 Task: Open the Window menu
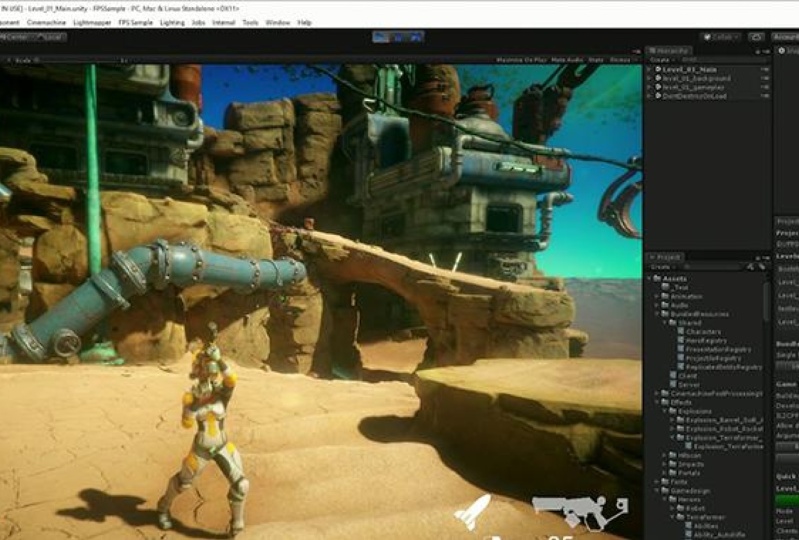(278, 22)
